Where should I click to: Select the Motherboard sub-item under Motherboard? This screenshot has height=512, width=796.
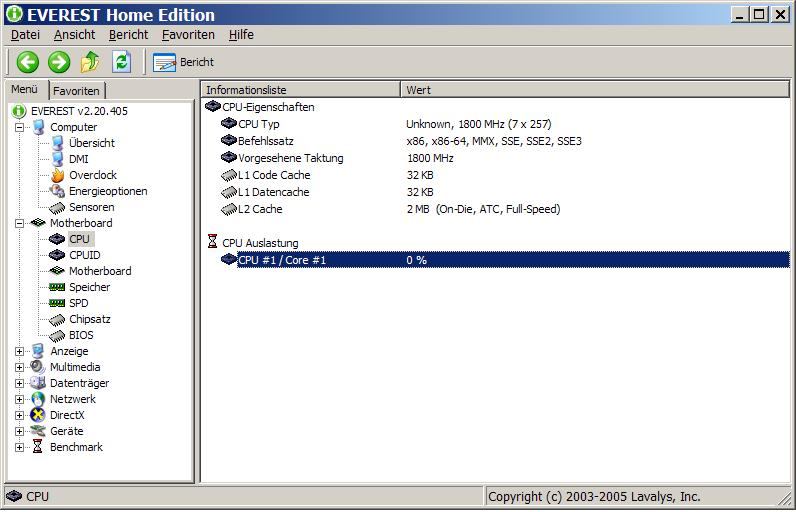[100, 271]
